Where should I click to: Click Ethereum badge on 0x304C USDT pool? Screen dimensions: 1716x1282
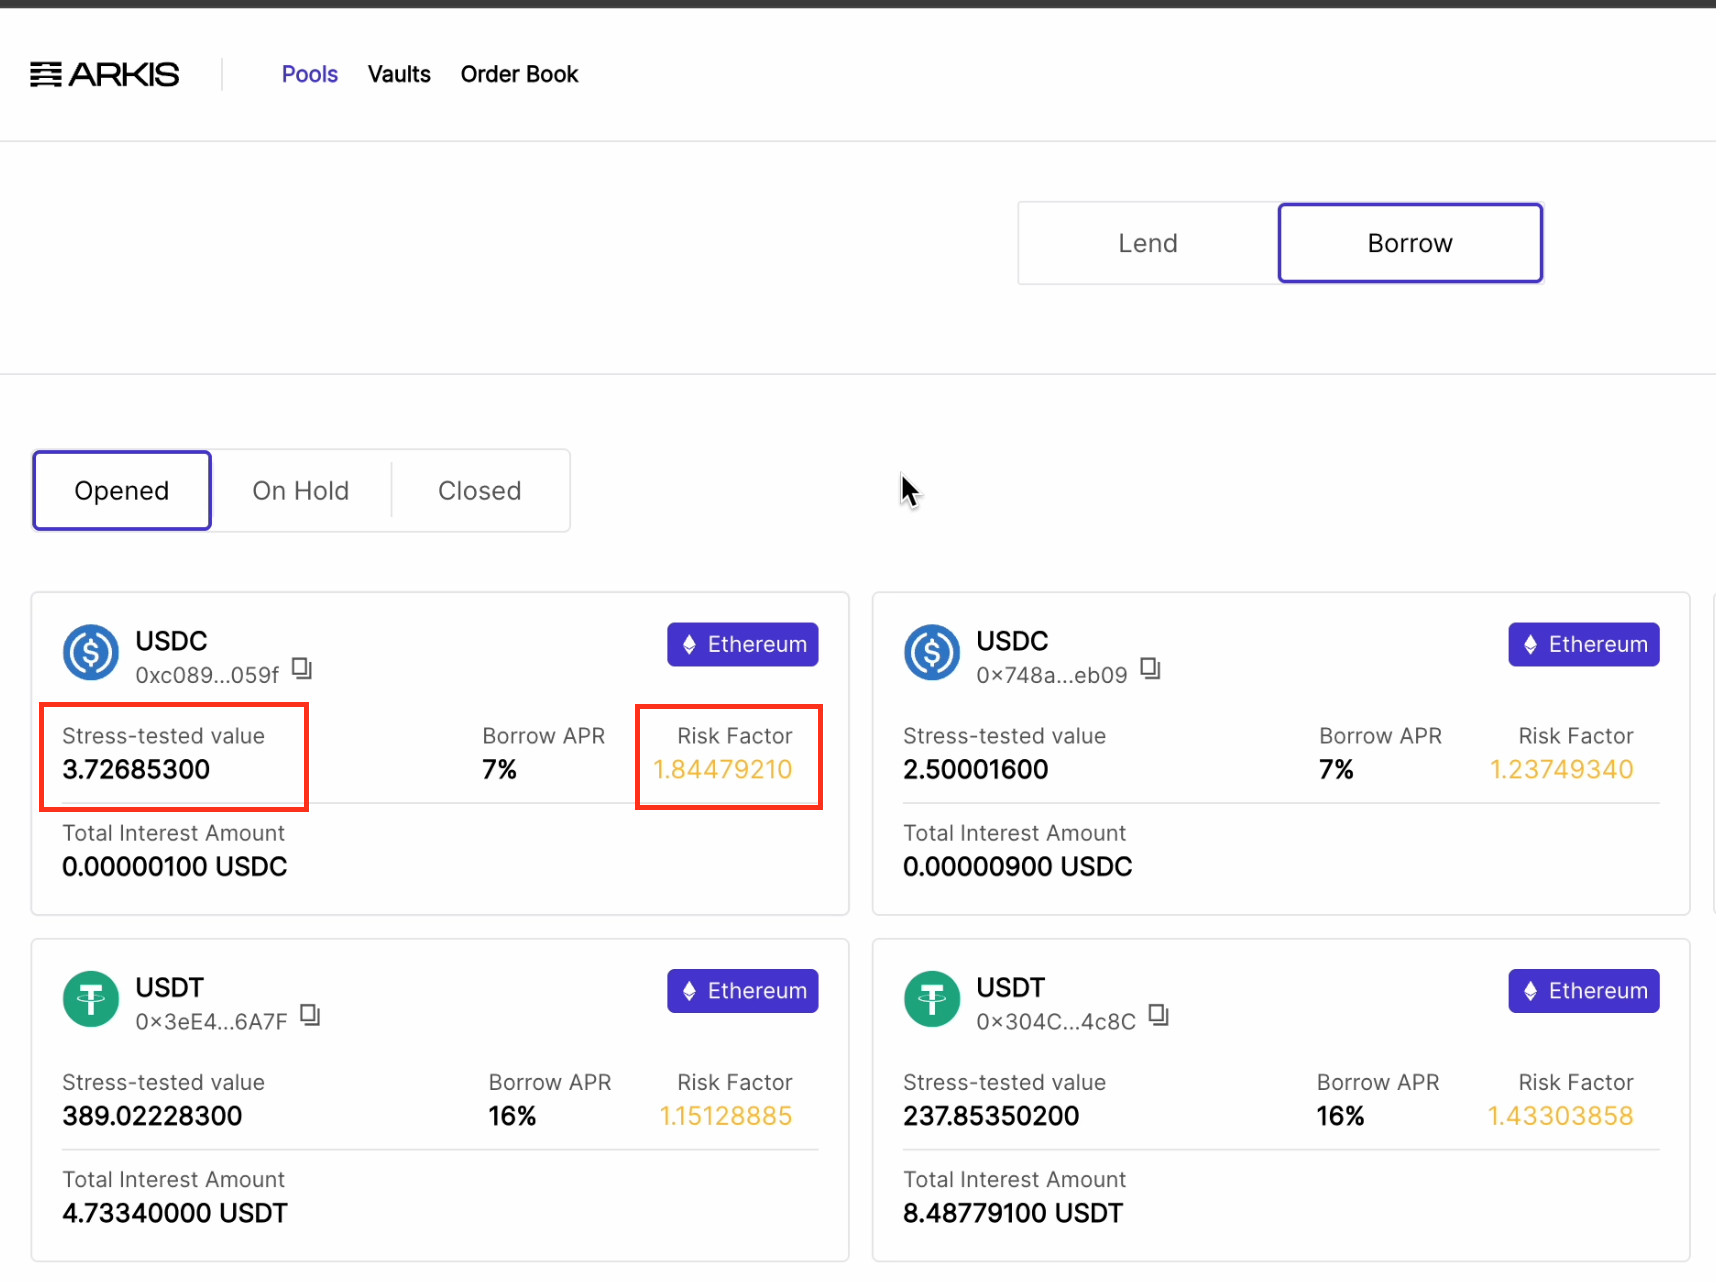(1584, 991)
